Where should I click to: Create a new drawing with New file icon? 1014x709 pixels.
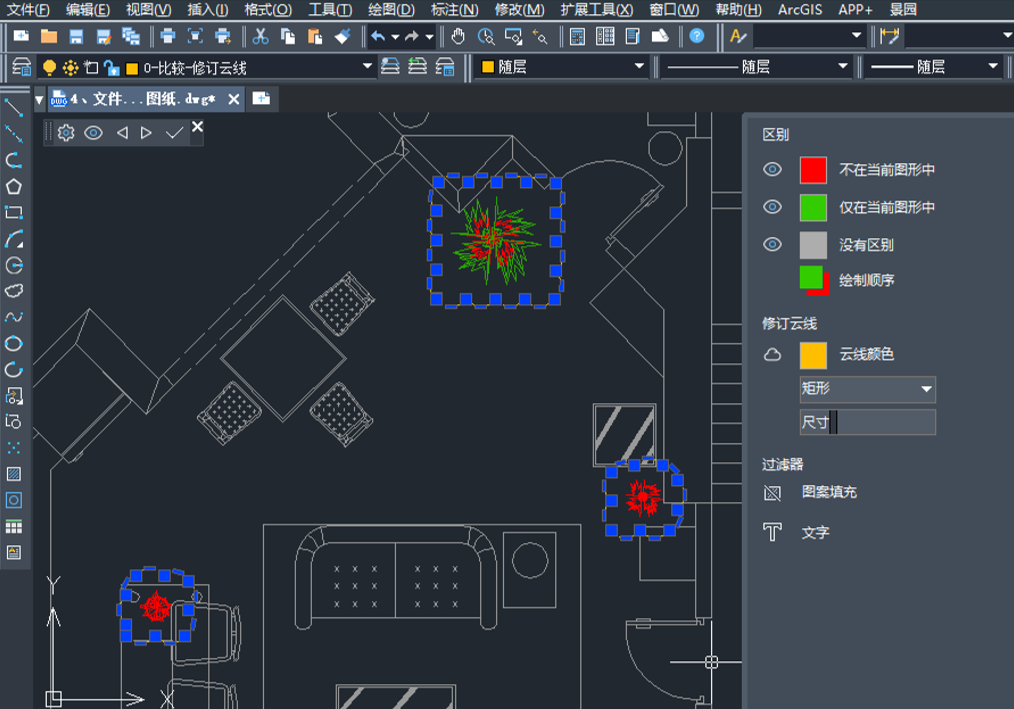click(21, 36)
